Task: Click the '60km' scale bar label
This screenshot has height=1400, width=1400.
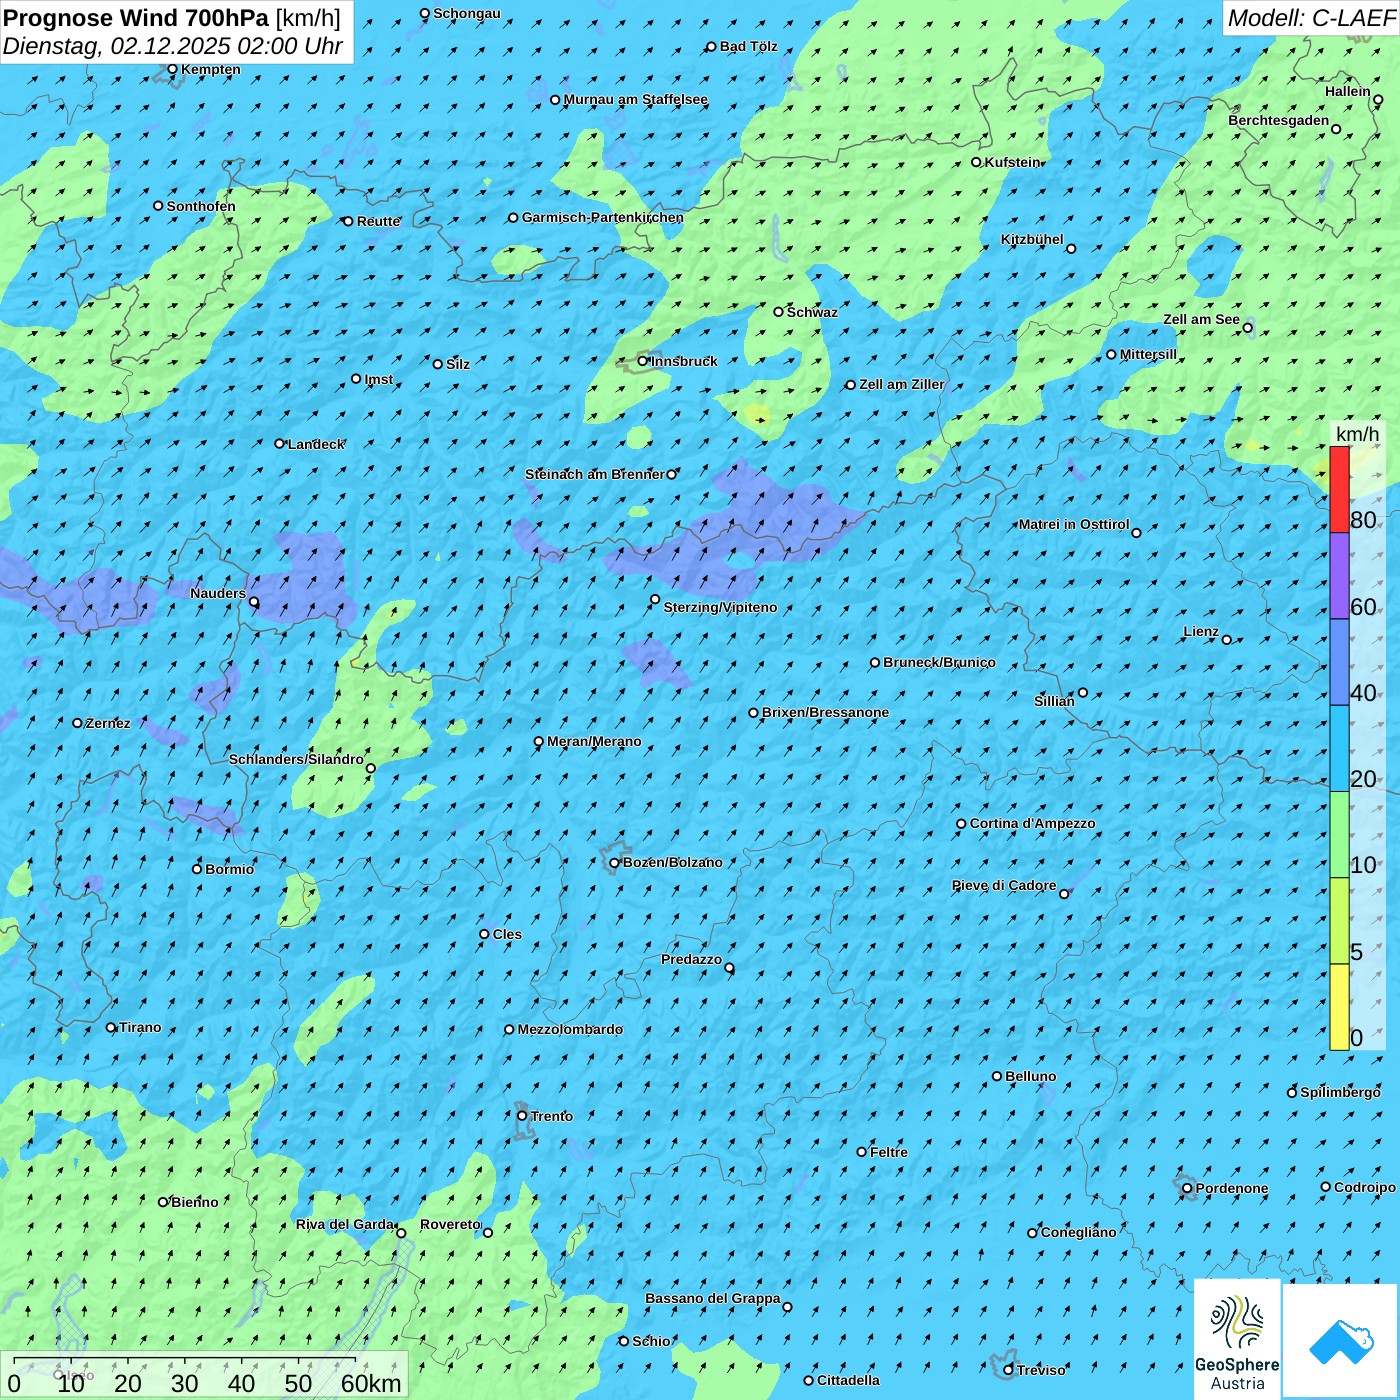Action: [x=371, y=1383]
